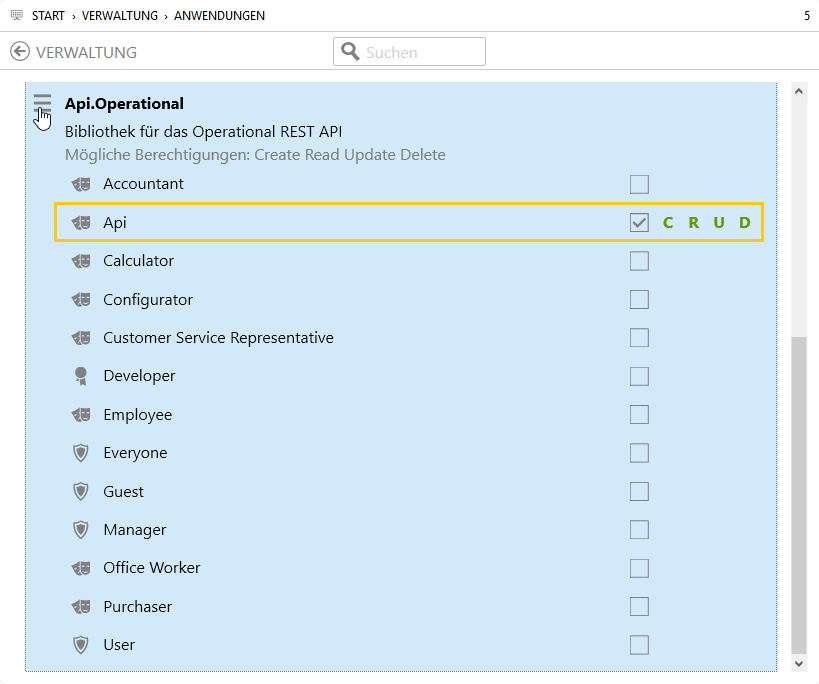The image size is (819, 684).
Task: Click the Office Worker mask icon
Action: point(81,568)
